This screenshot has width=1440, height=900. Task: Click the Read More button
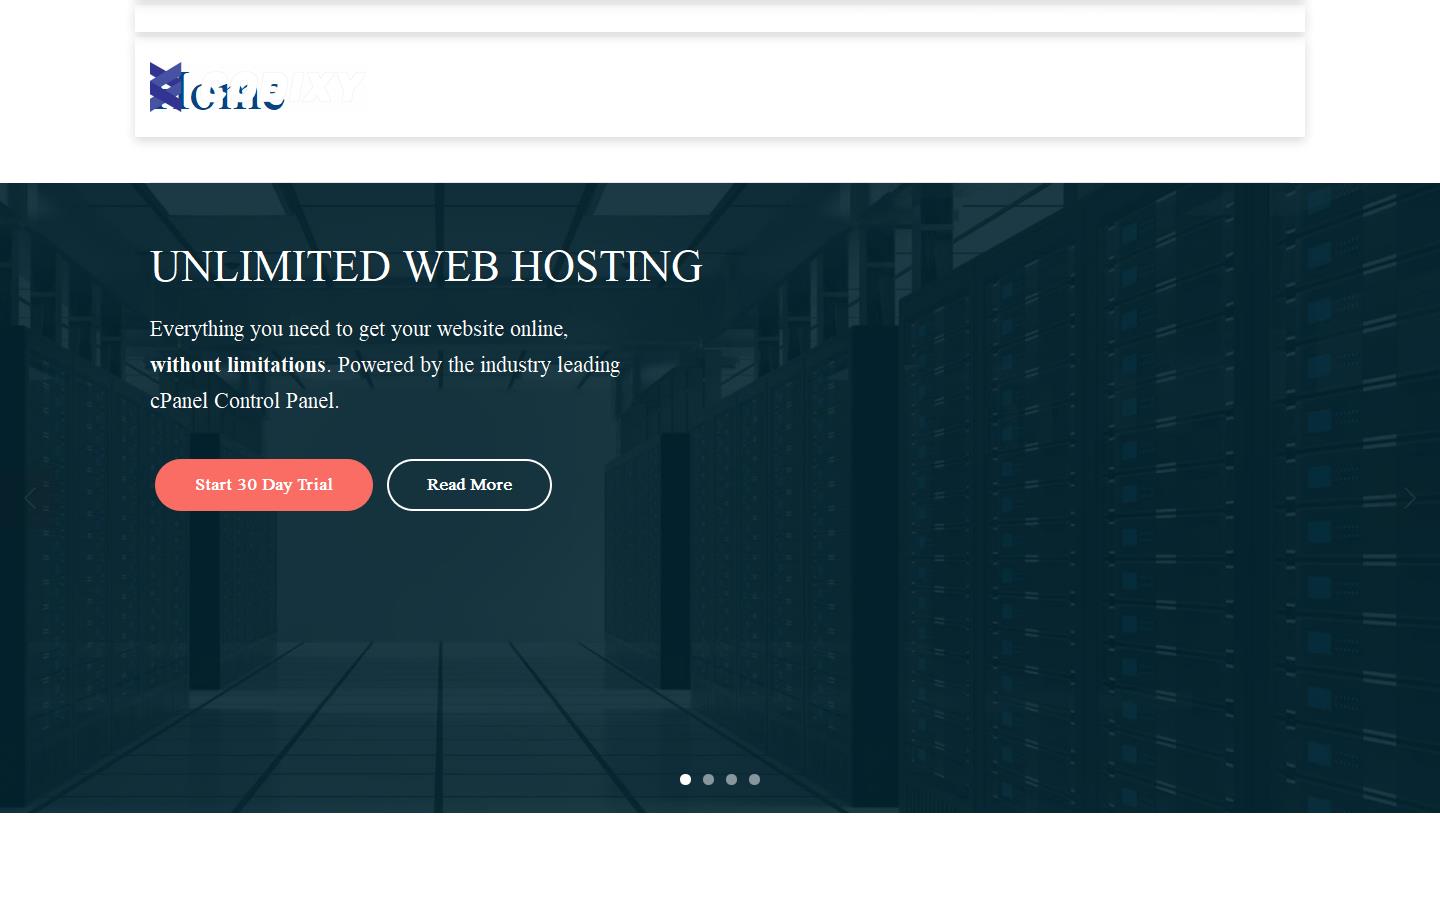(469, 484)
